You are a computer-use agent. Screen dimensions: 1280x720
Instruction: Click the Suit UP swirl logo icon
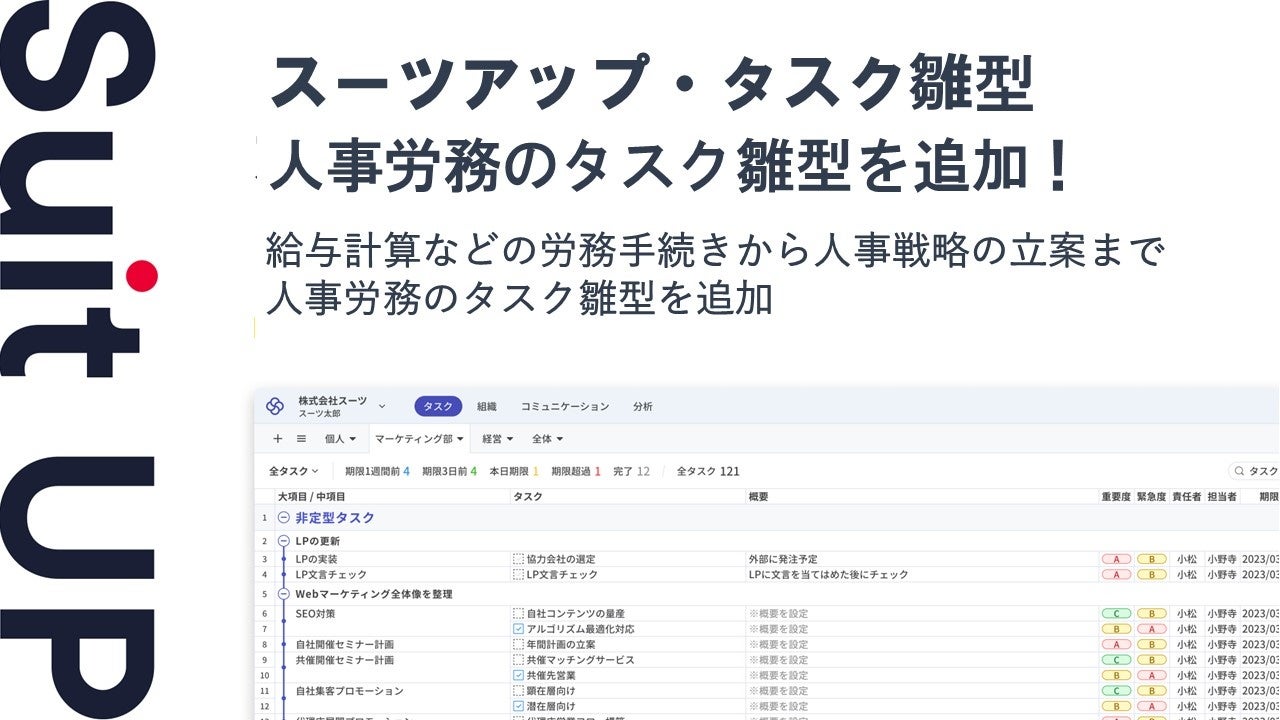275,406
